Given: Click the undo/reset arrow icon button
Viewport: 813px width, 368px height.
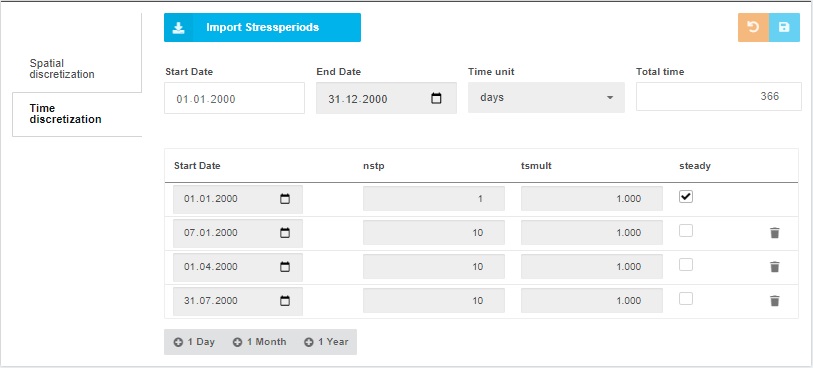Looking at the screenshot, I should pyautogui.click(x=753, y=27).
